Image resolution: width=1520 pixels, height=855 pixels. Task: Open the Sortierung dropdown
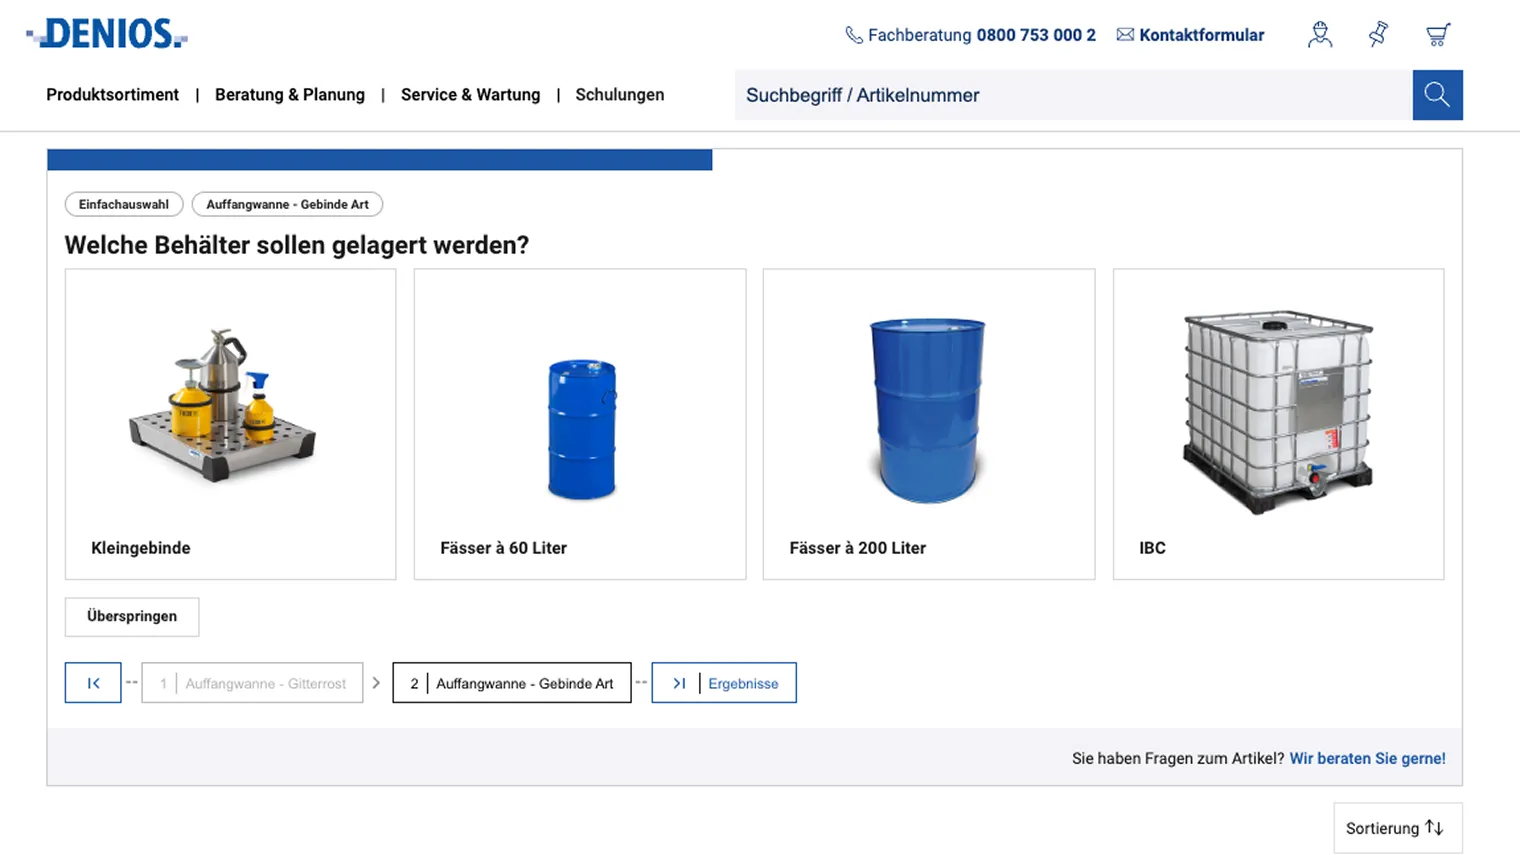click(x=1397, y=828)
